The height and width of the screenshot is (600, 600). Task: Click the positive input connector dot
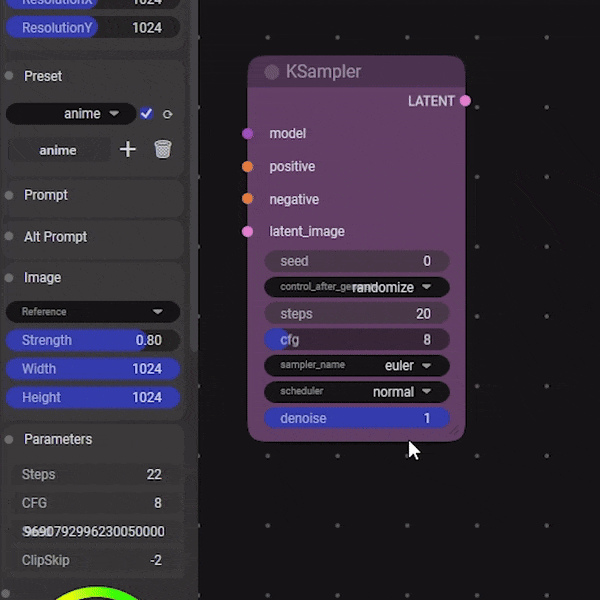(x=248, y=167)
